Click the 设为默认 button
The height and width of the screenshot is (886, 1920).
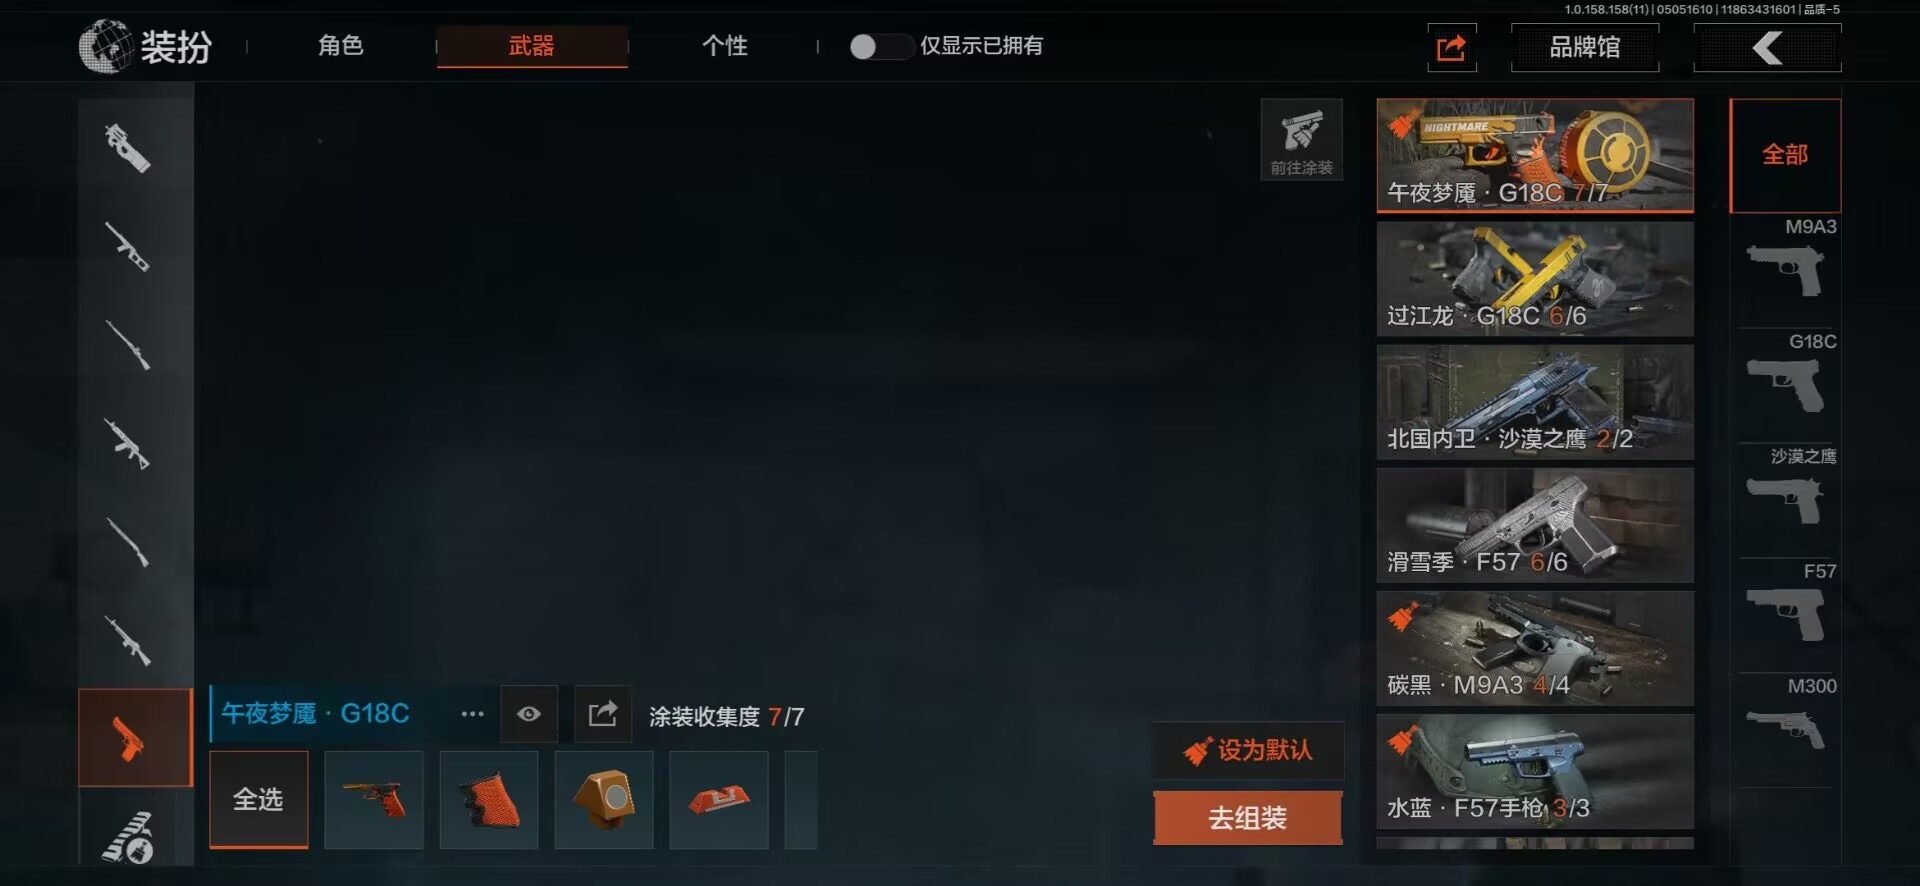coord(1248,750)
